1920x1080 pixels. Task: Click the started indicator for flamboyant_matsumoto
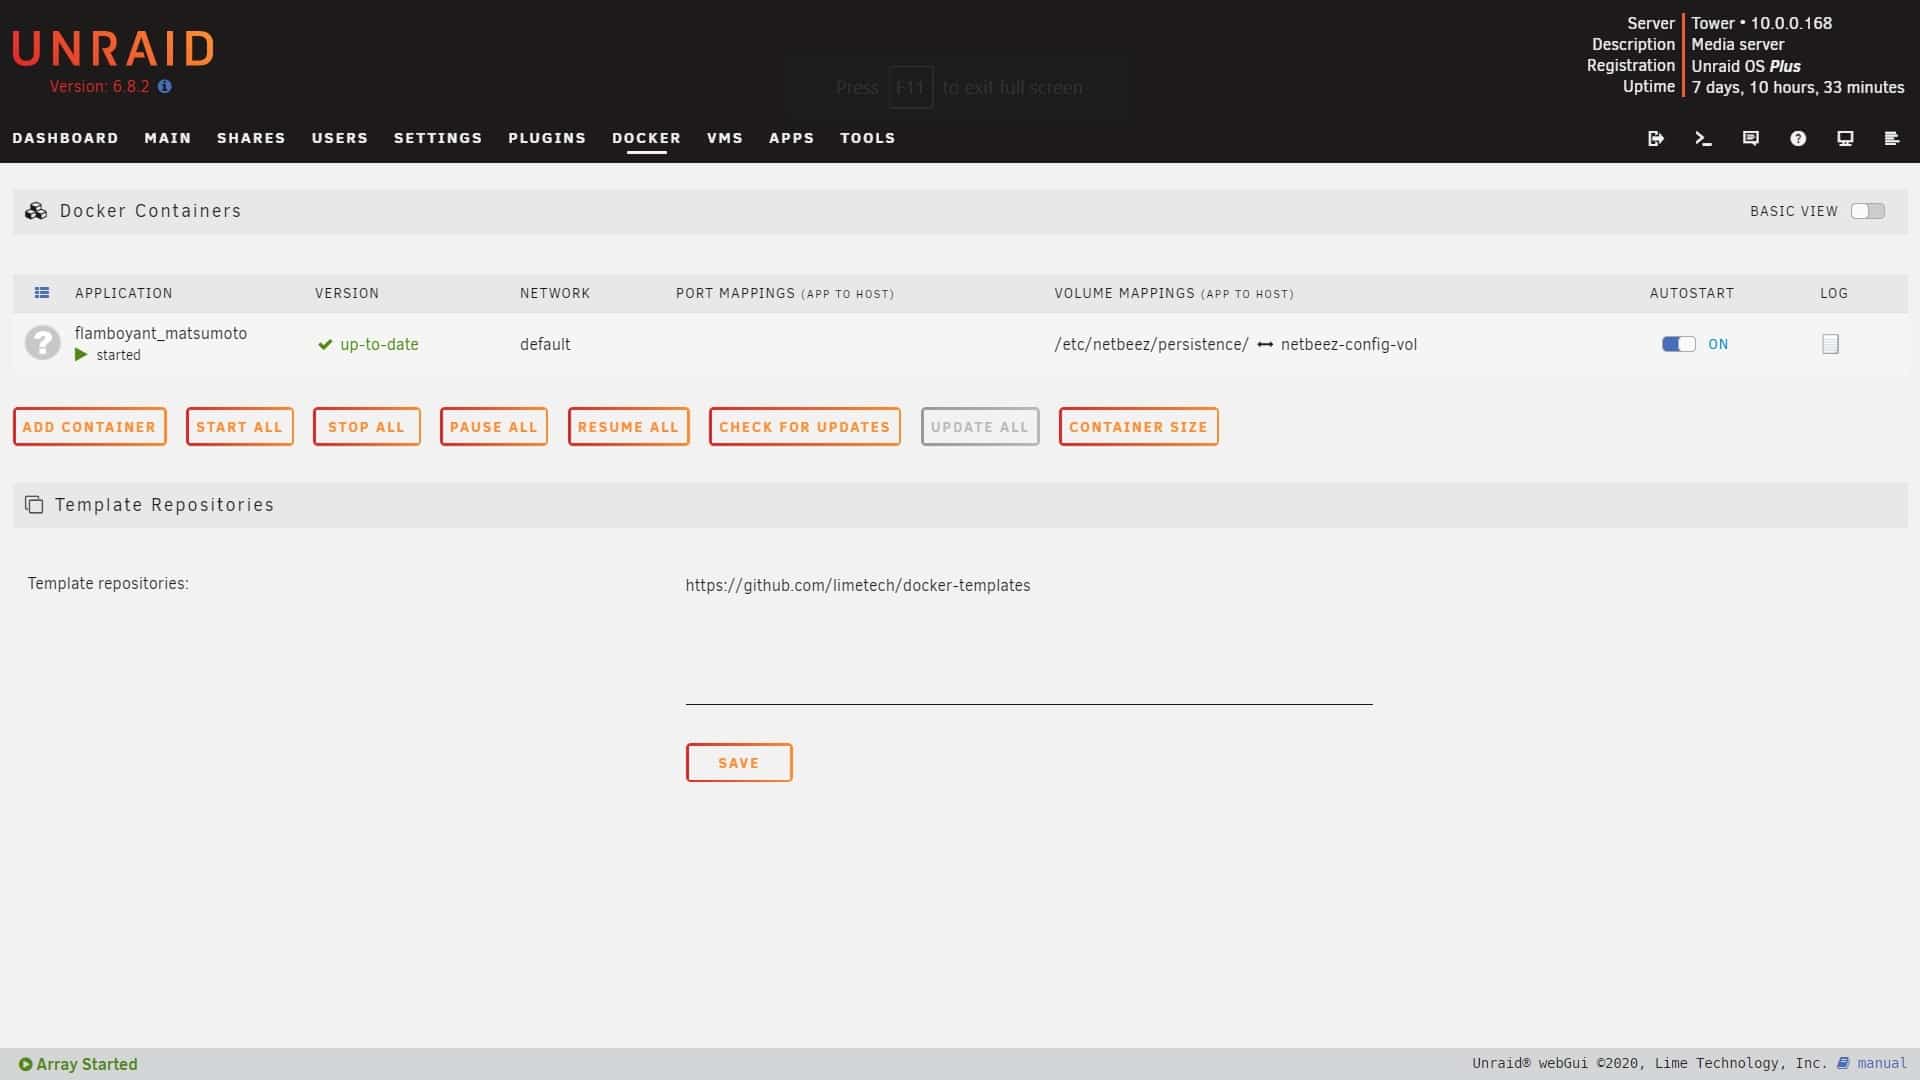coord(80,355)
